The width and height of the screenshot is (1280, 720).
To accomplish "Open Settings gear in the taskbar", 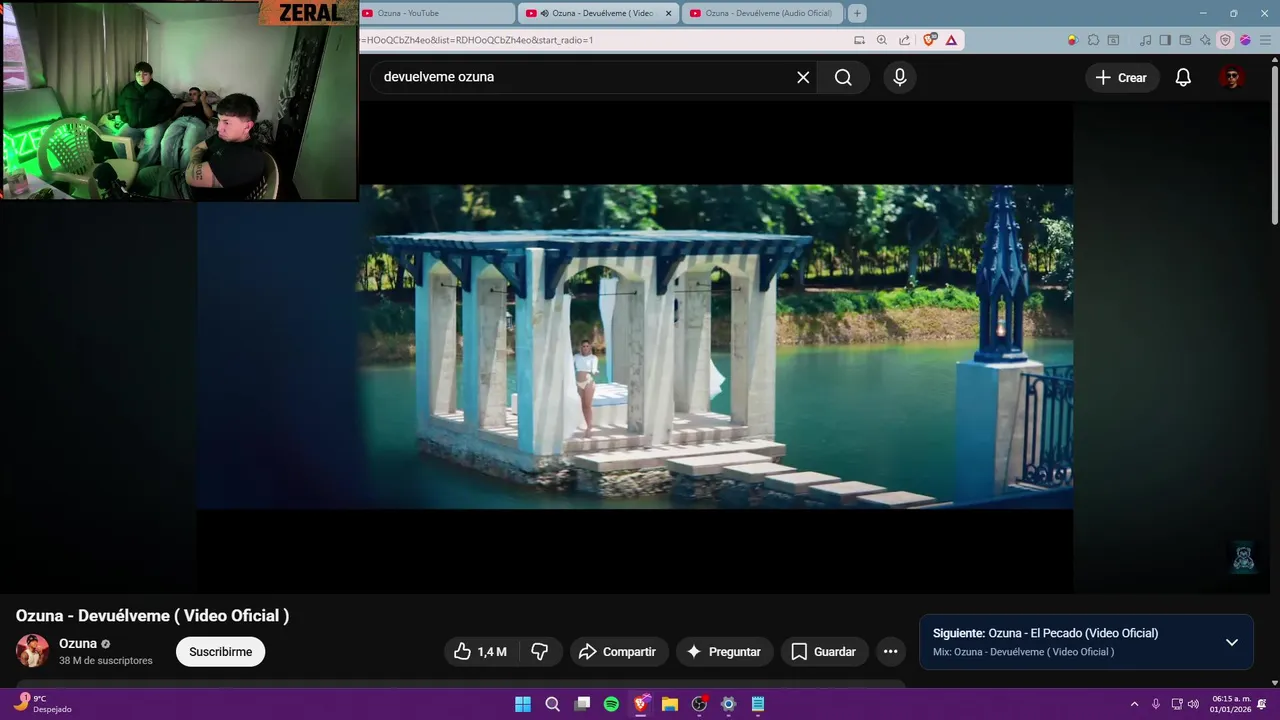I will click(x=728, y=704).
